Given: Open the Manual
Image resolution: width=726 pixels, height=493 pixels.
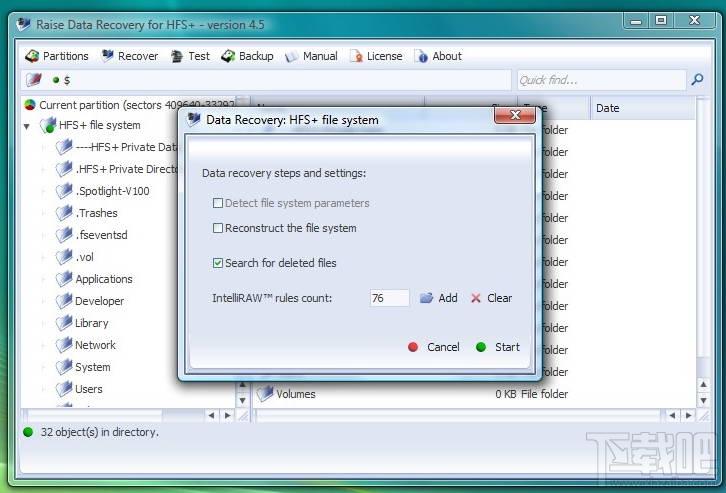Looking at the screenshot, I should point(311,56).
